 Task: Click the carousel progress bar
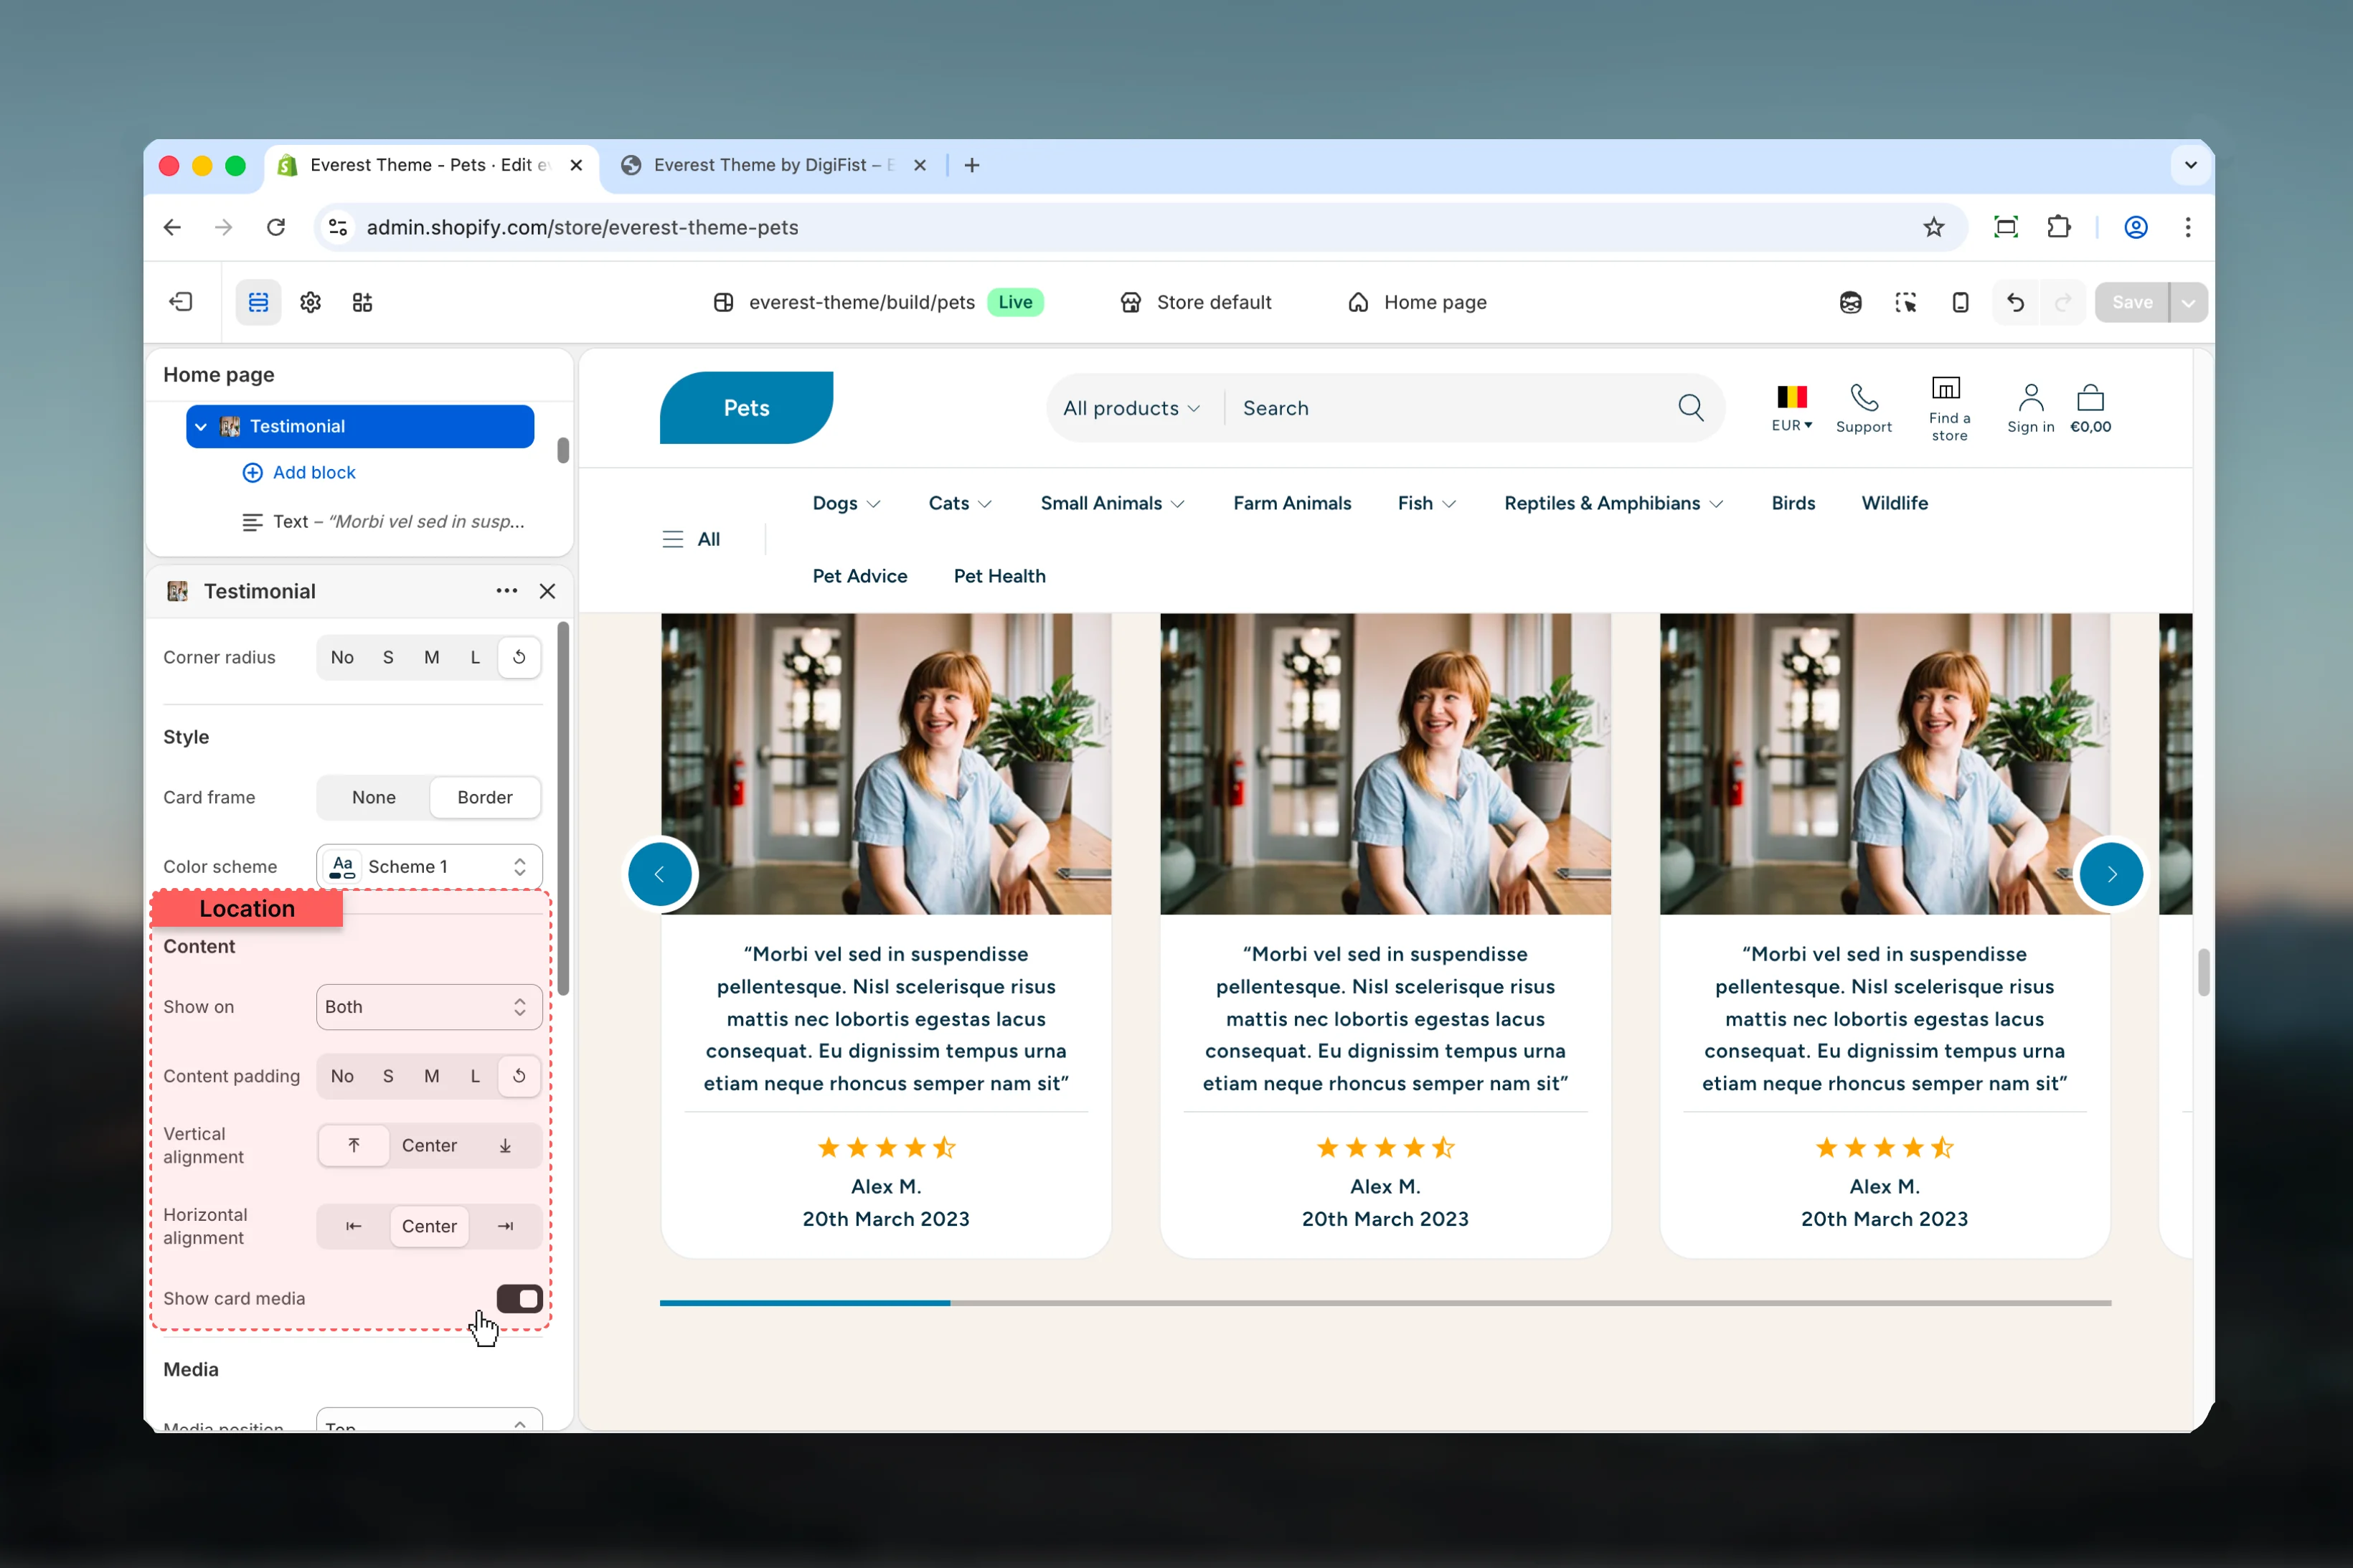(1385, 1303)
